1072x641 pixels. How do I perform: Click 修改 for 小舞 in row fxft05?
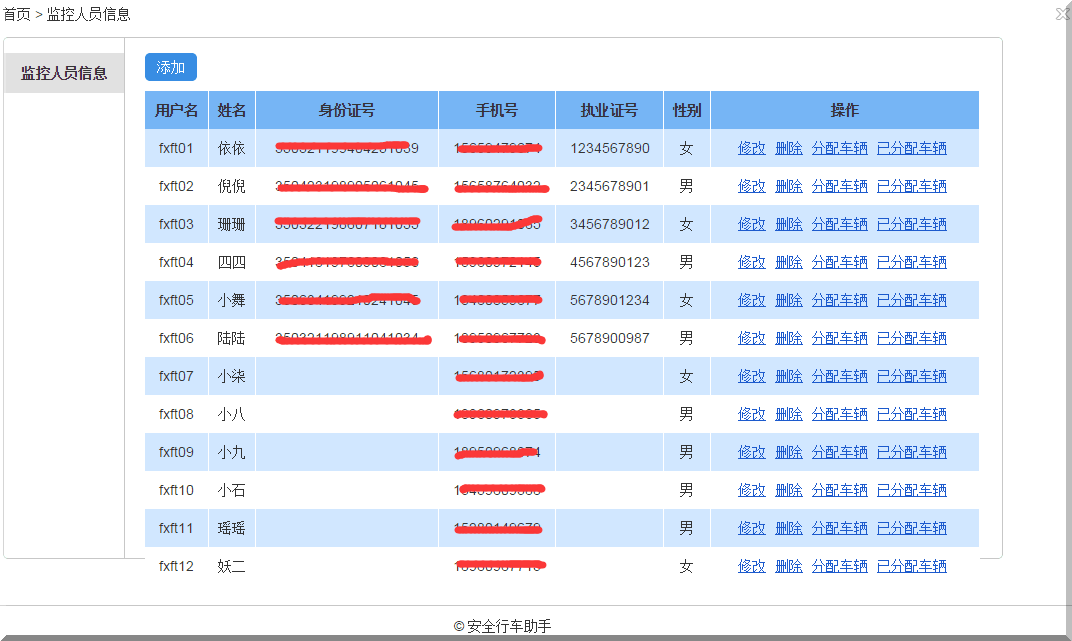pos(751,299)
